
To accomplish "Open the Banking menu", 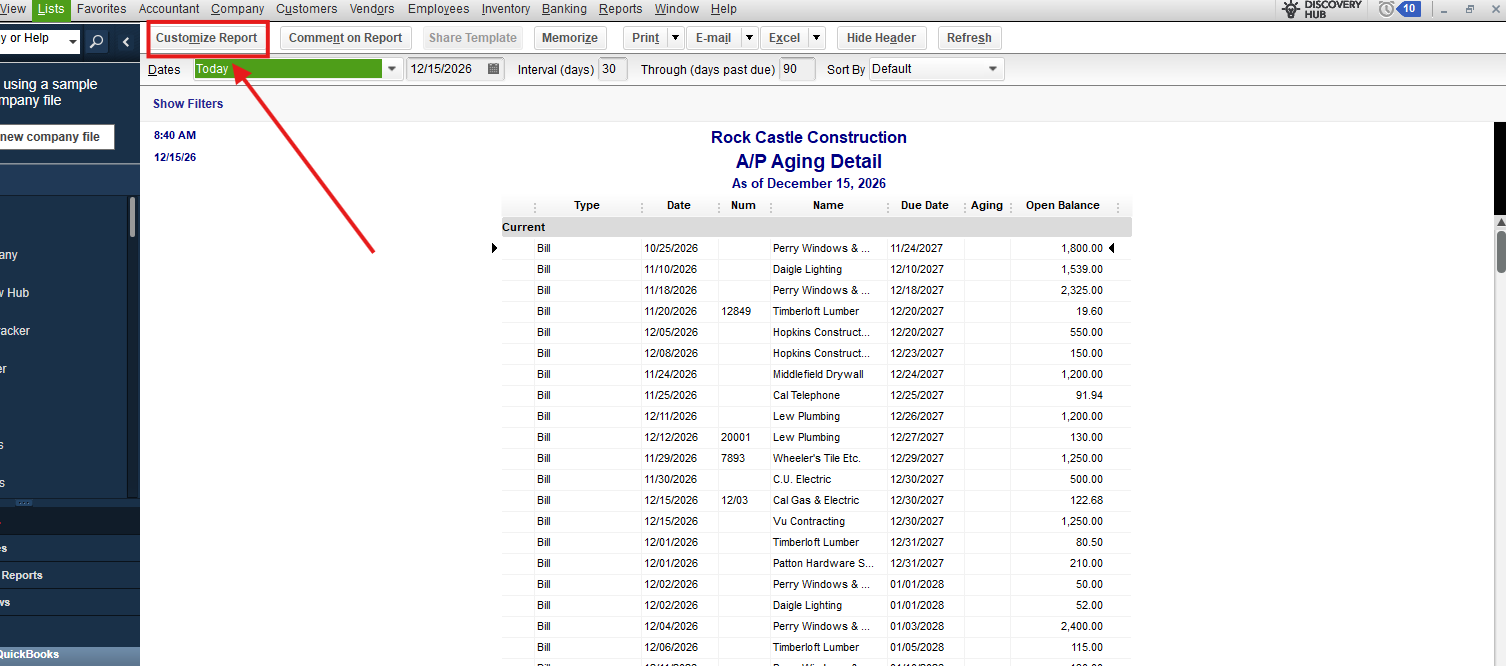I will coord(564,9).
